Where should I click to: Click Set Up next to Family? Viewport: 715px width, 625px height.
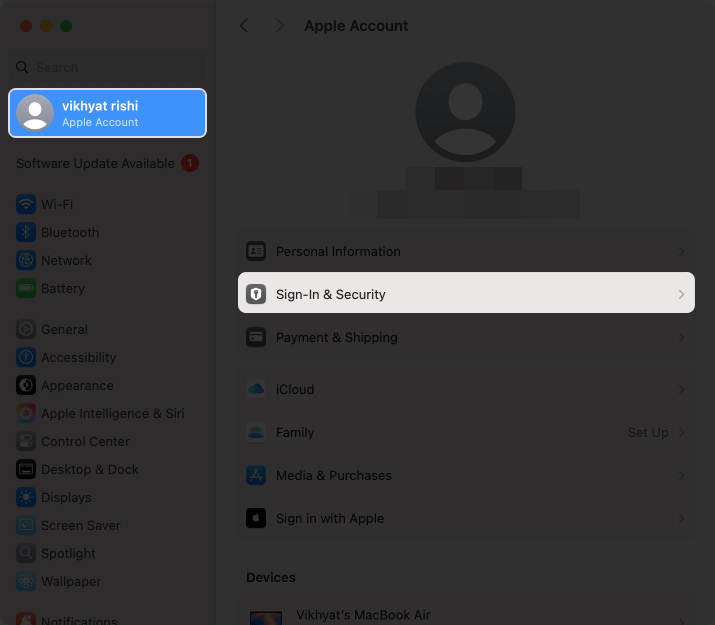648,432
